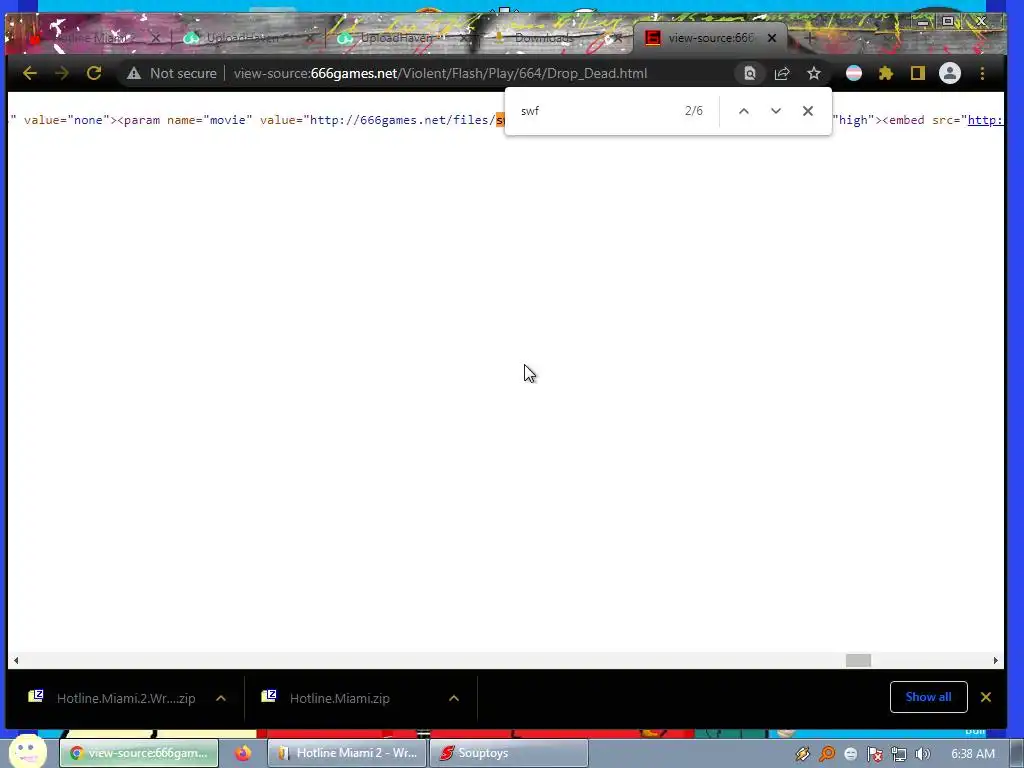1024x768 pixels.
Task: Switch to Hotline Miami 2 taskbar window
Action: click(x=347, y=753)
